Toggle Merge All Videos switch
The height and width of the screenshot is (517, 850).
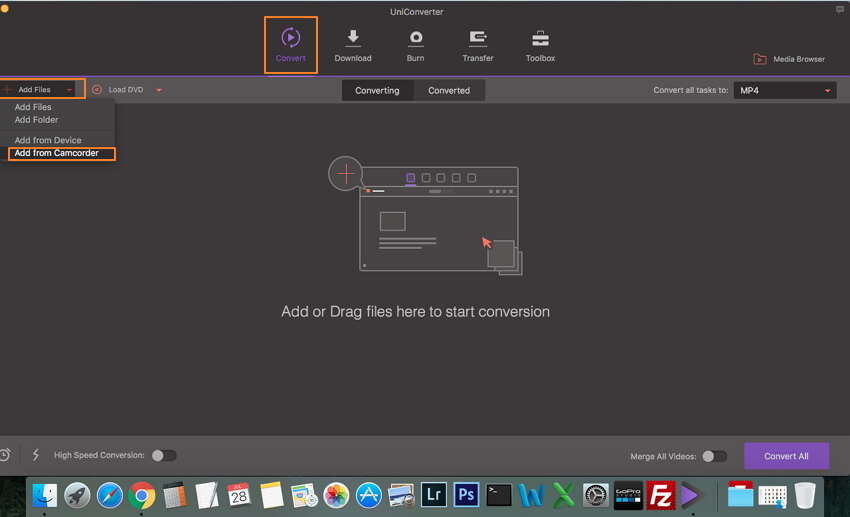click(x=714, y=456)
